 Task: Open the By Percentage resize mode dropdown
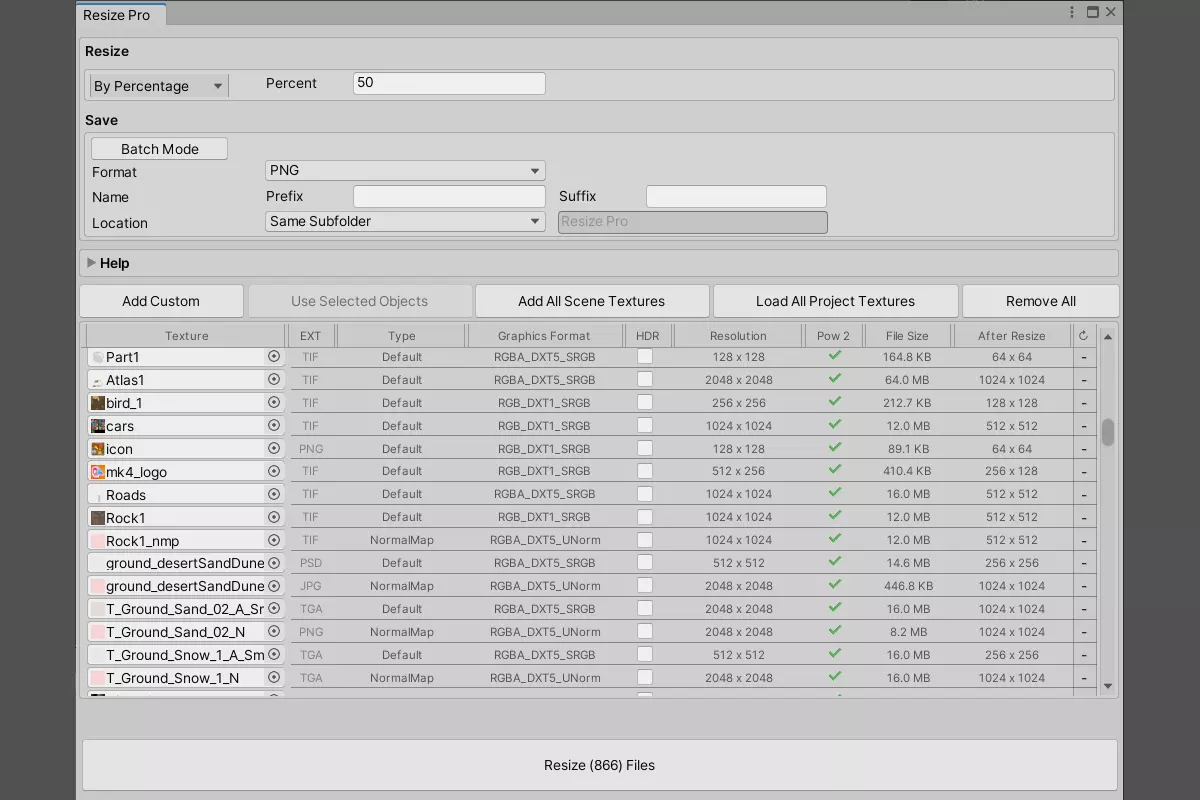pos(158,86)
